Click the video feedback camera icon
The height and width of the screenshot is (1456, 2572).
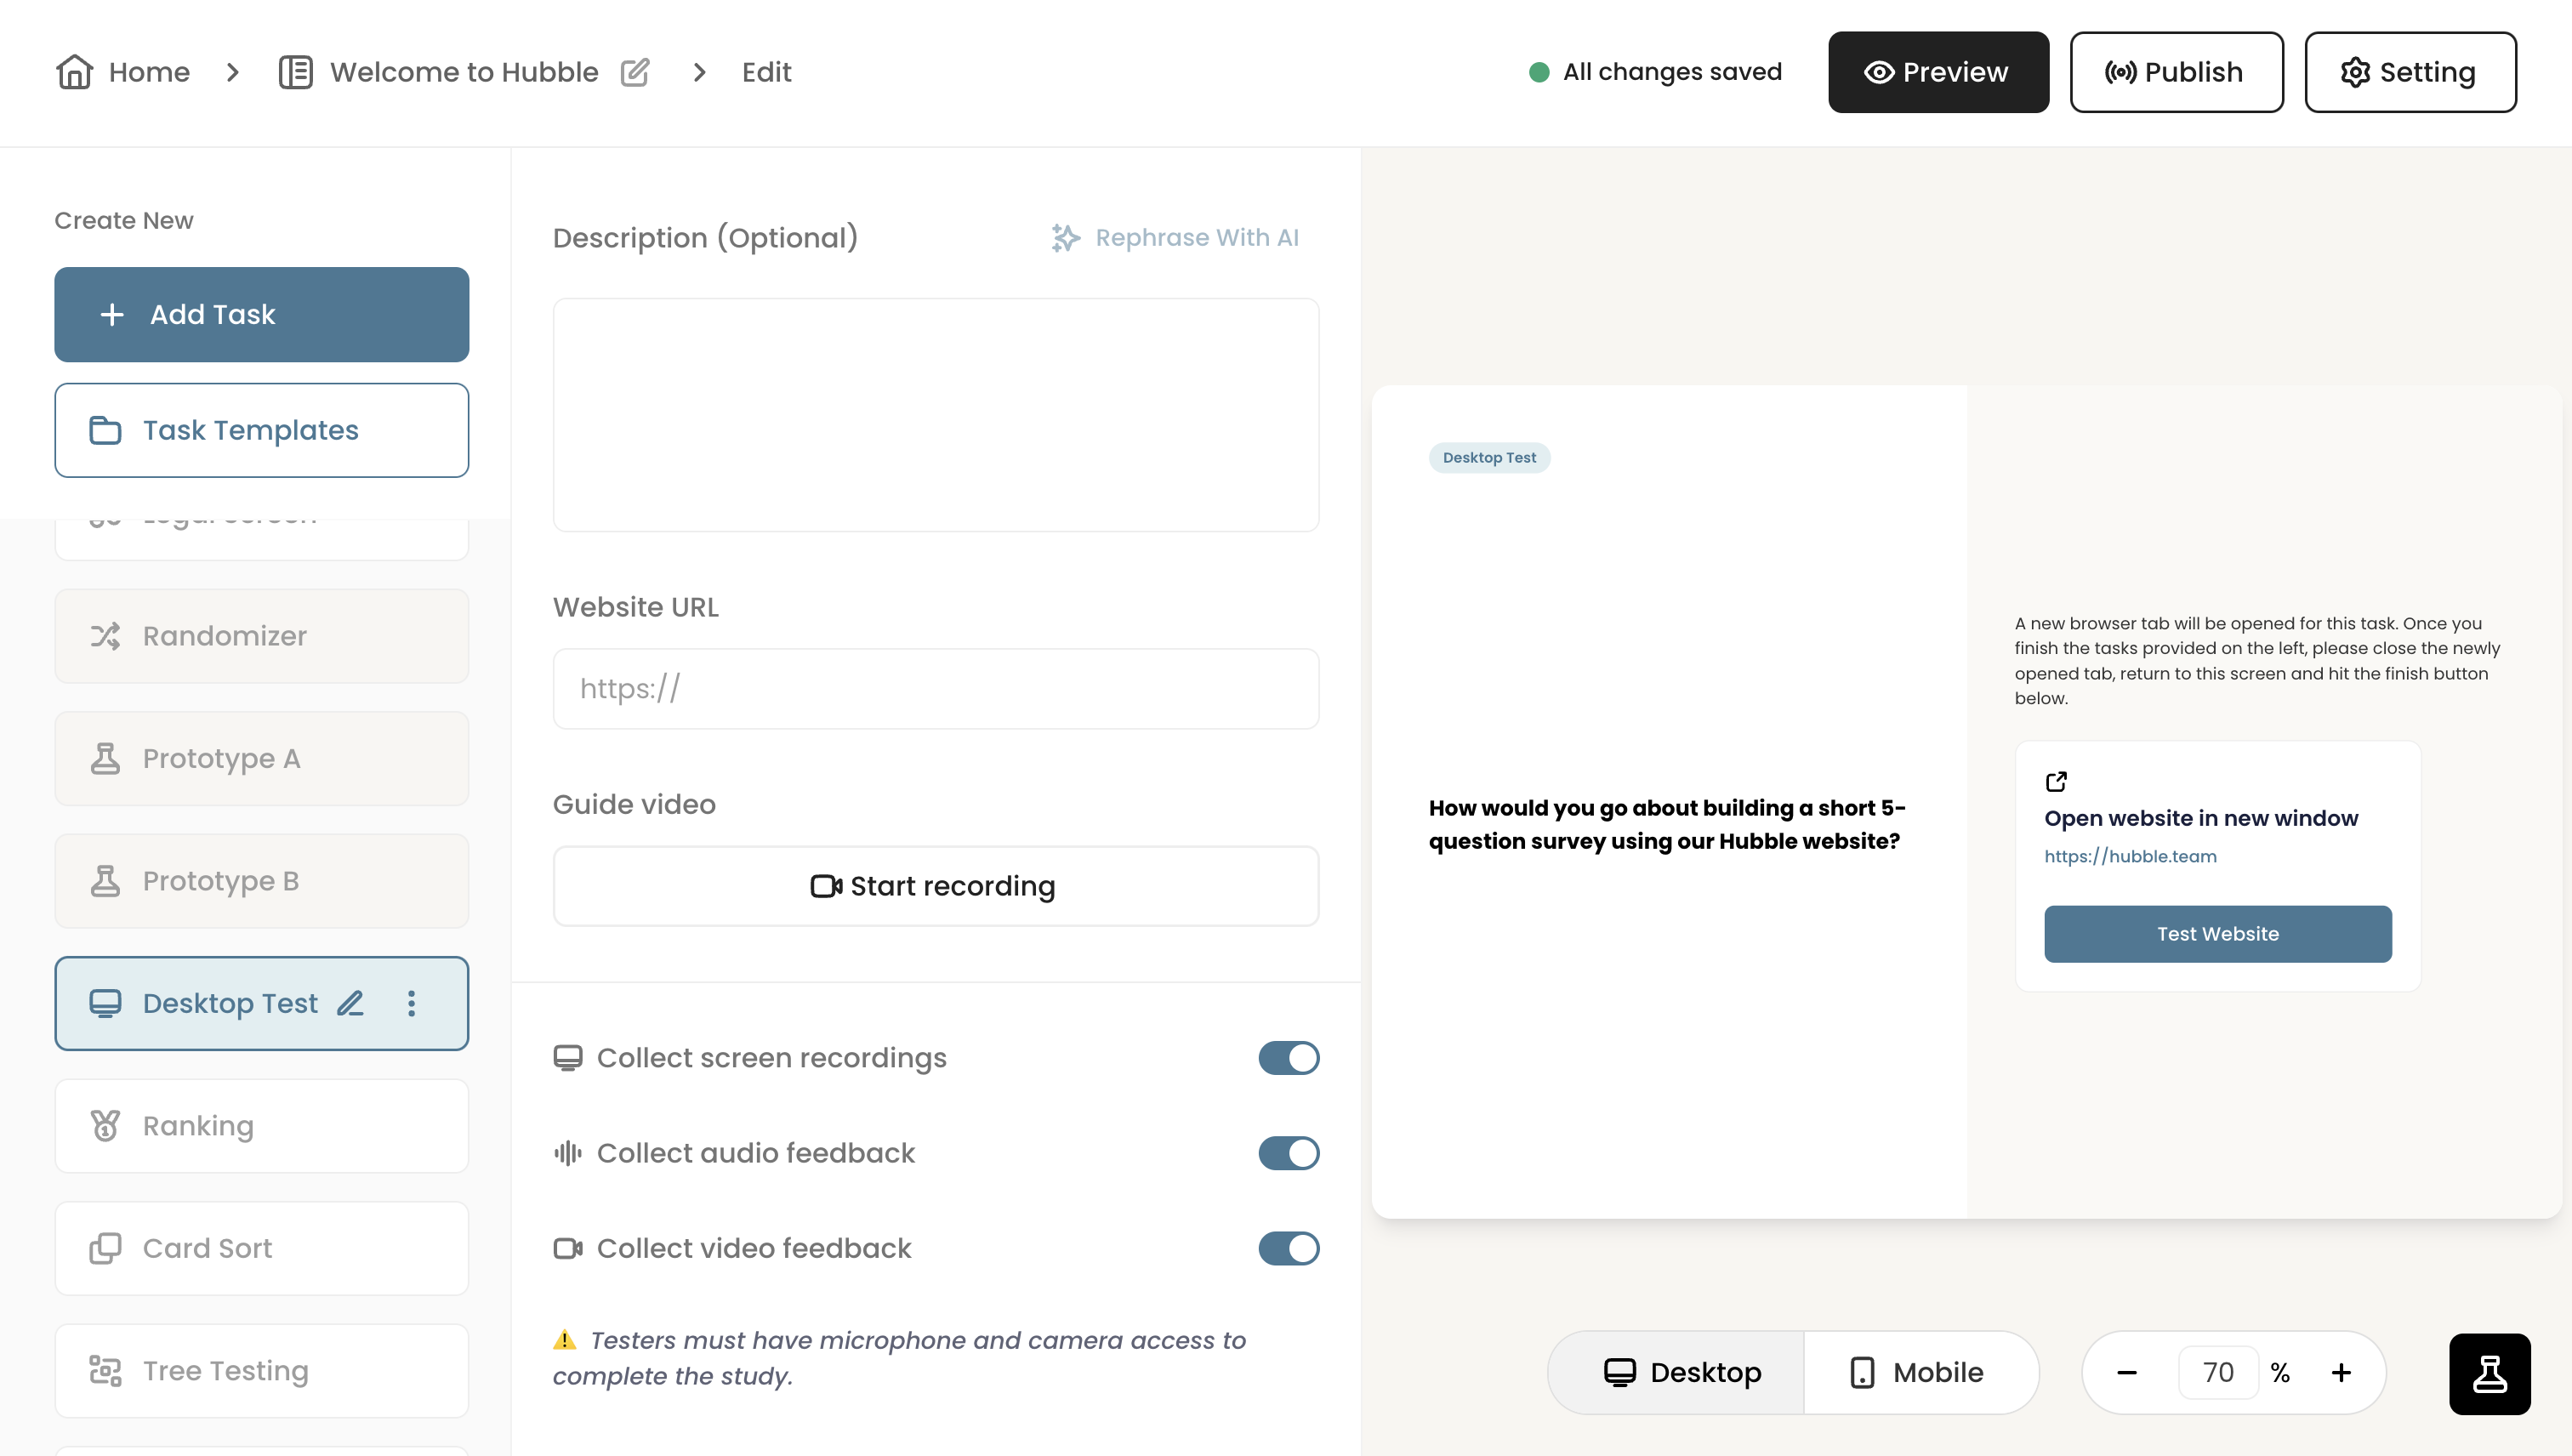tap(568, 1248)
